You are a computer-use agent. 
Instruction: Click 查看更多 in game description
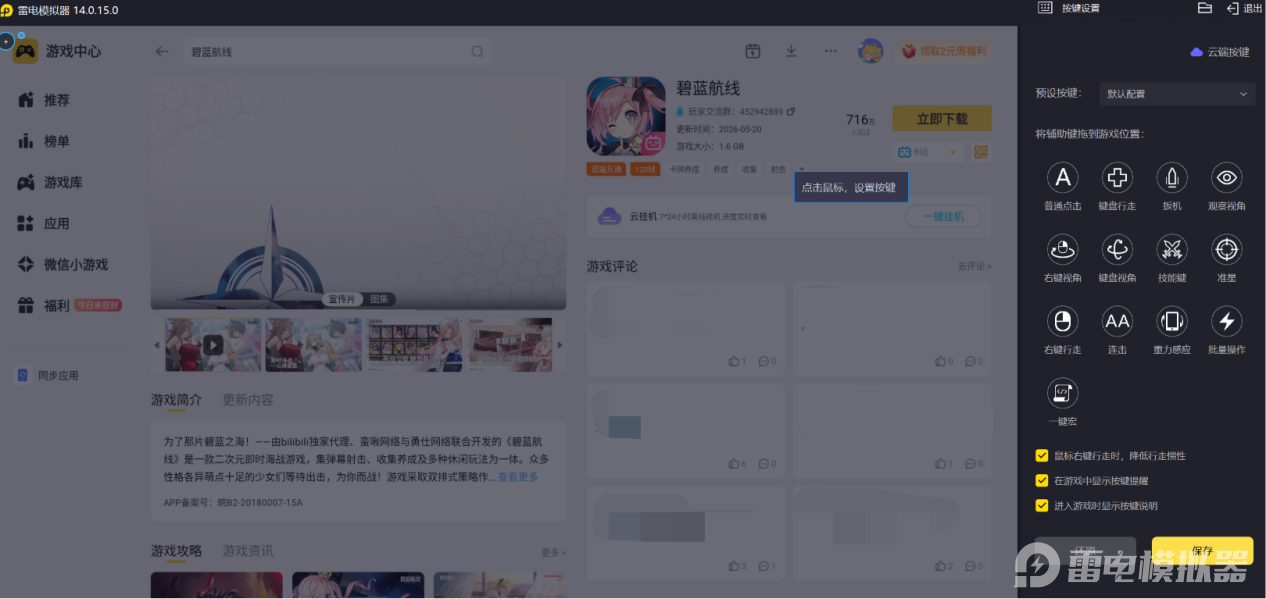(518, 477)
